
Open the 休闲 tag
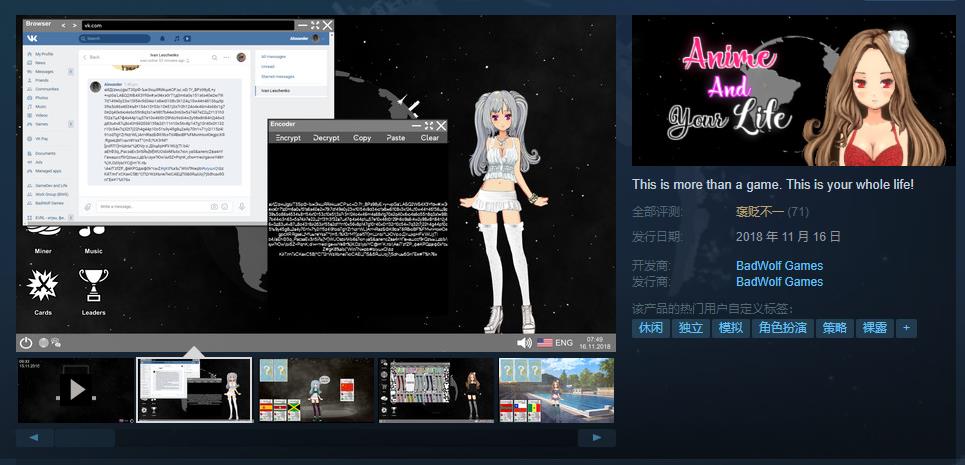pyautogui.click(x=651, y=328)
